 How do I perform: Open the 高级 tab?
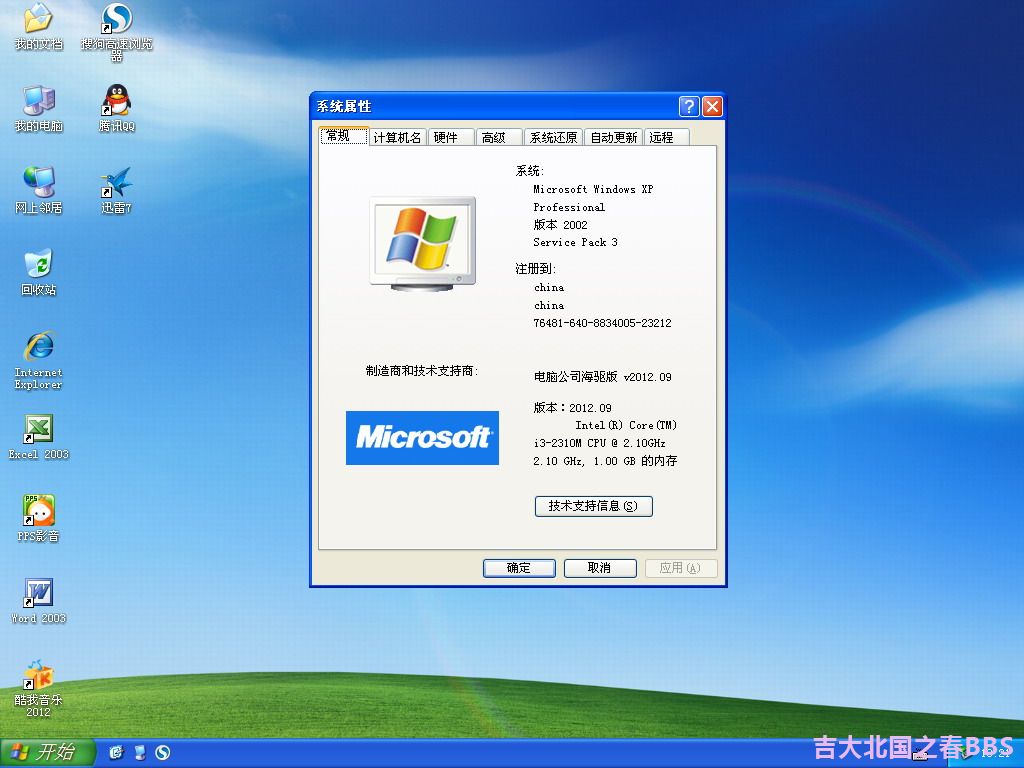(x=499, y=137)
